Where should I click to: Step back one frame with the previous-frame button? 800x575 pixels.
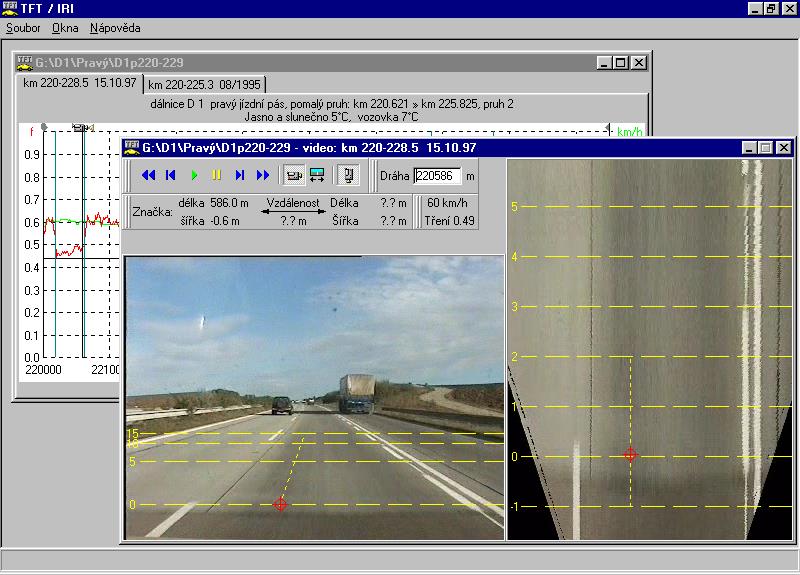click(170, 176)
